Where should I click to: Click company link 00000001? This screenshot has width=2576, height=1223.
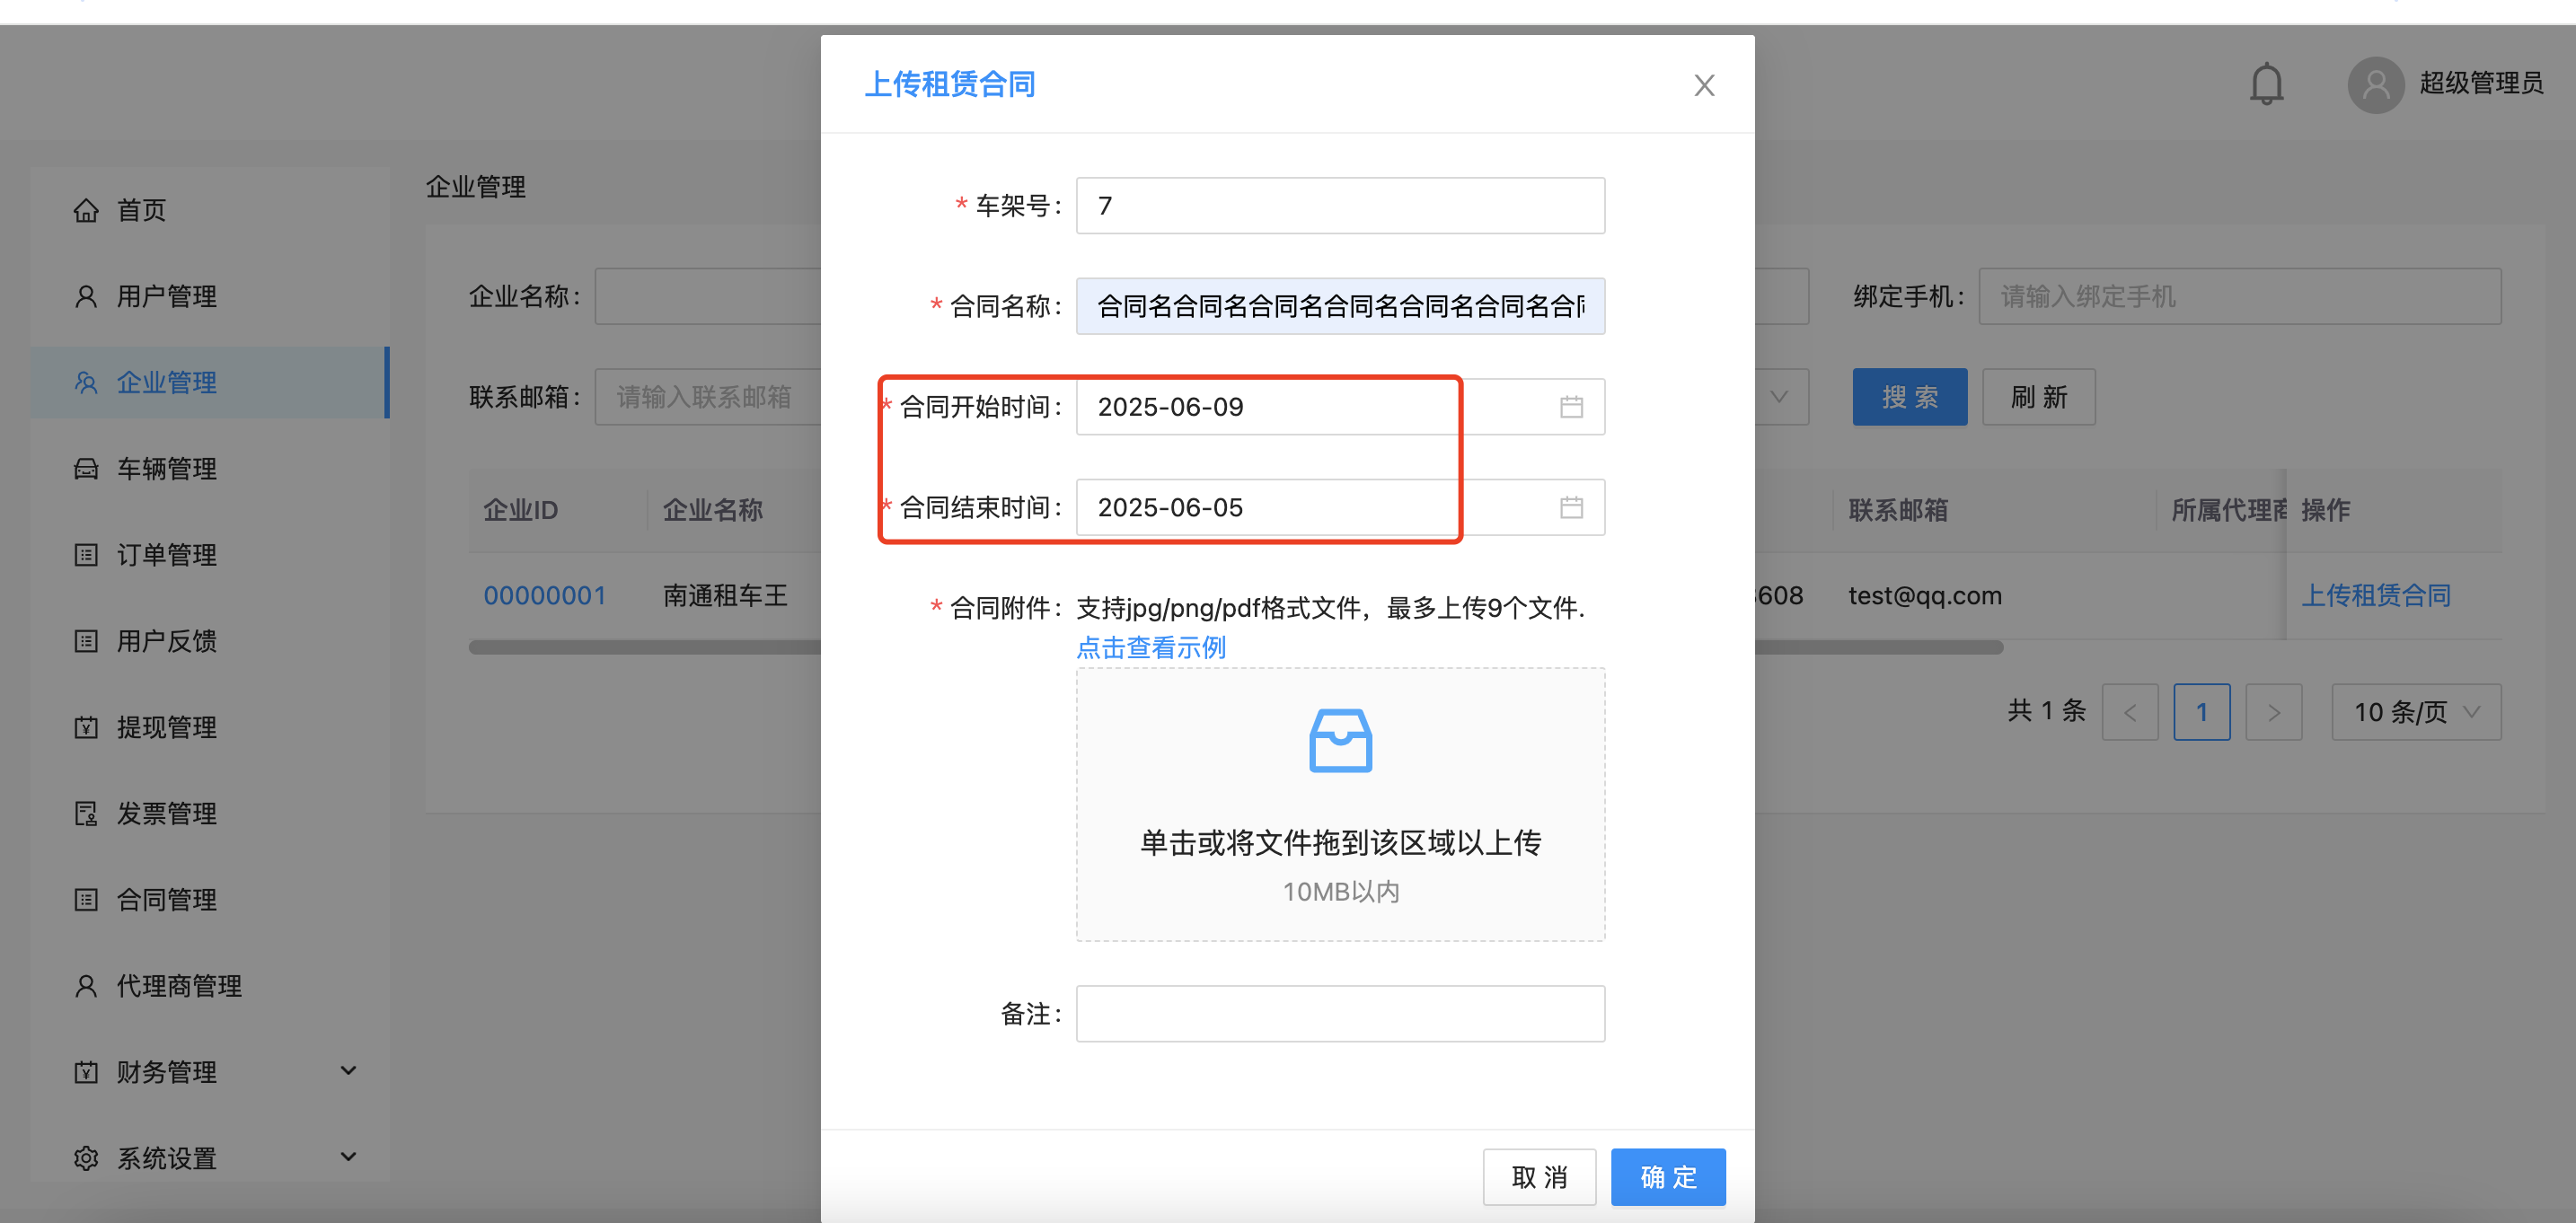tap(545, 594)
